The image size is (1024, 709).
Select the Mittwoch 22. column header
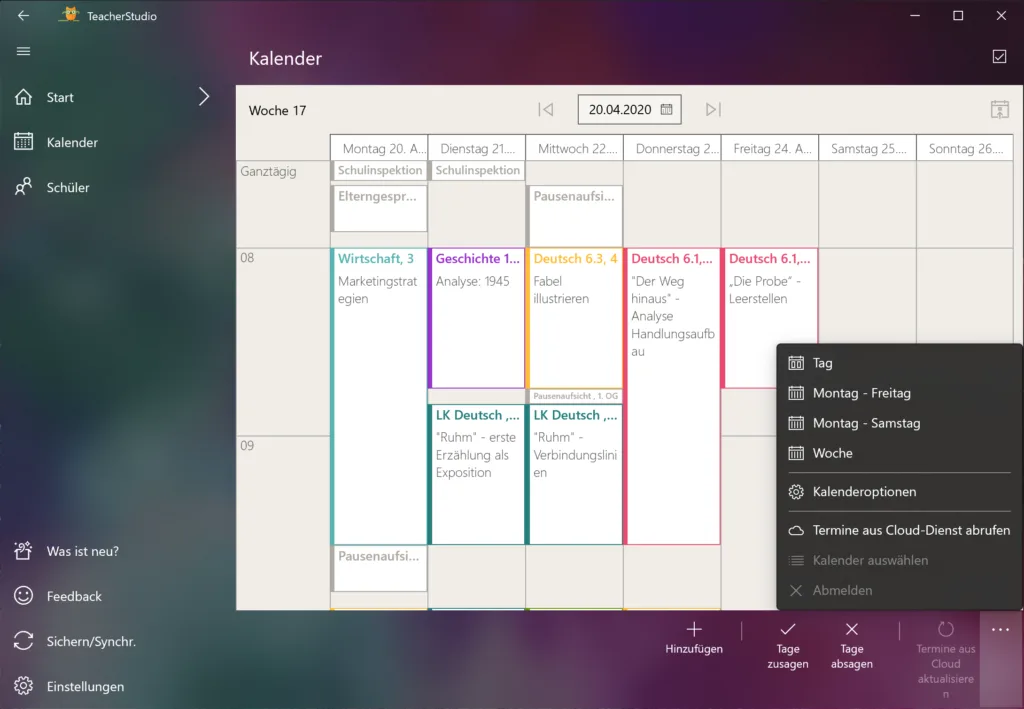point(575,148)
